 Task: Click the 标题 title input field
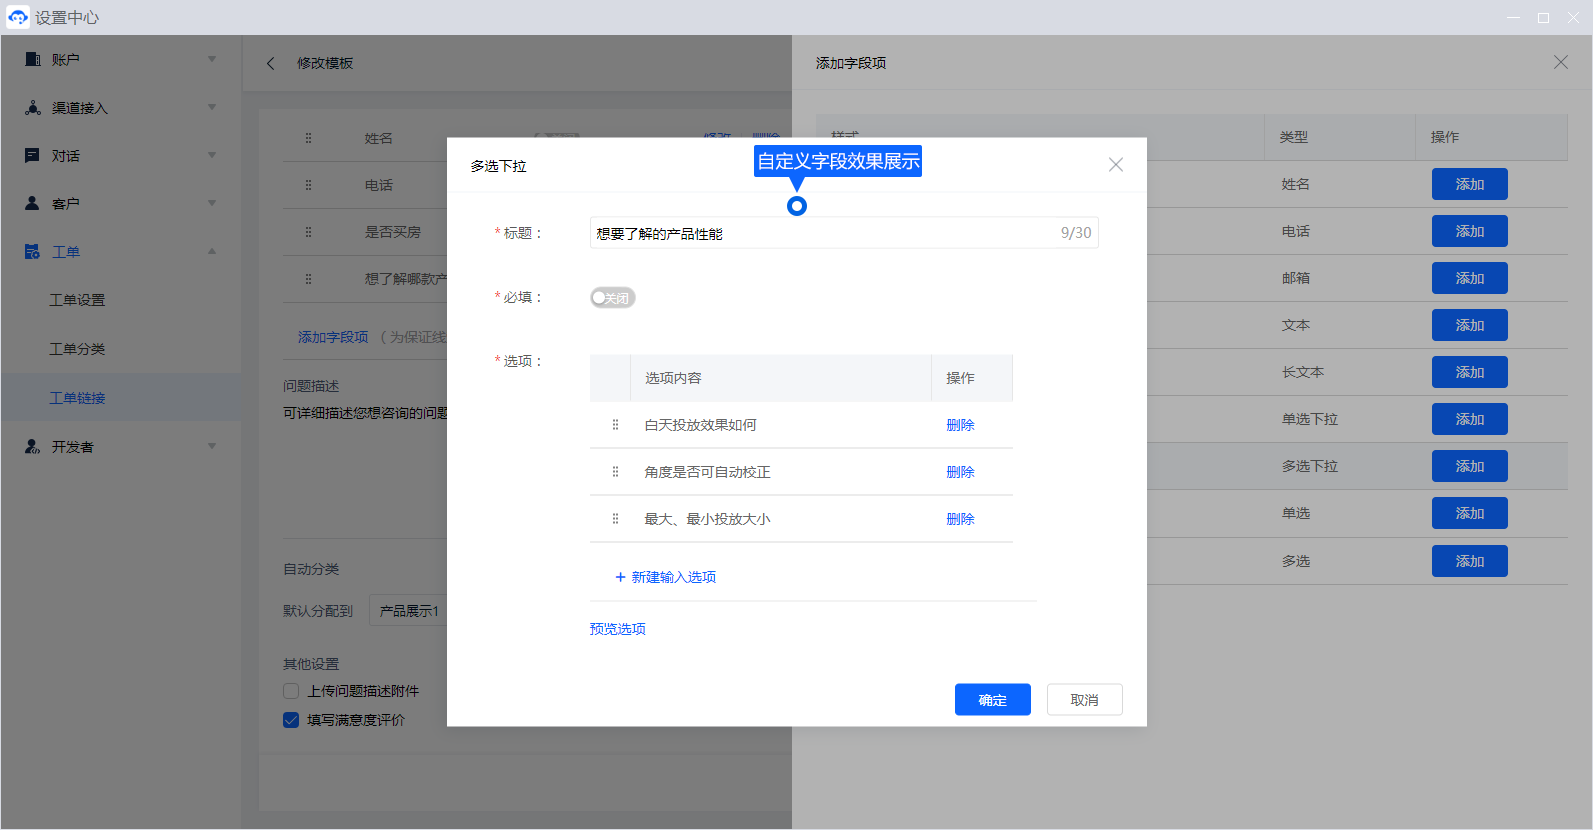click(820, 233)
